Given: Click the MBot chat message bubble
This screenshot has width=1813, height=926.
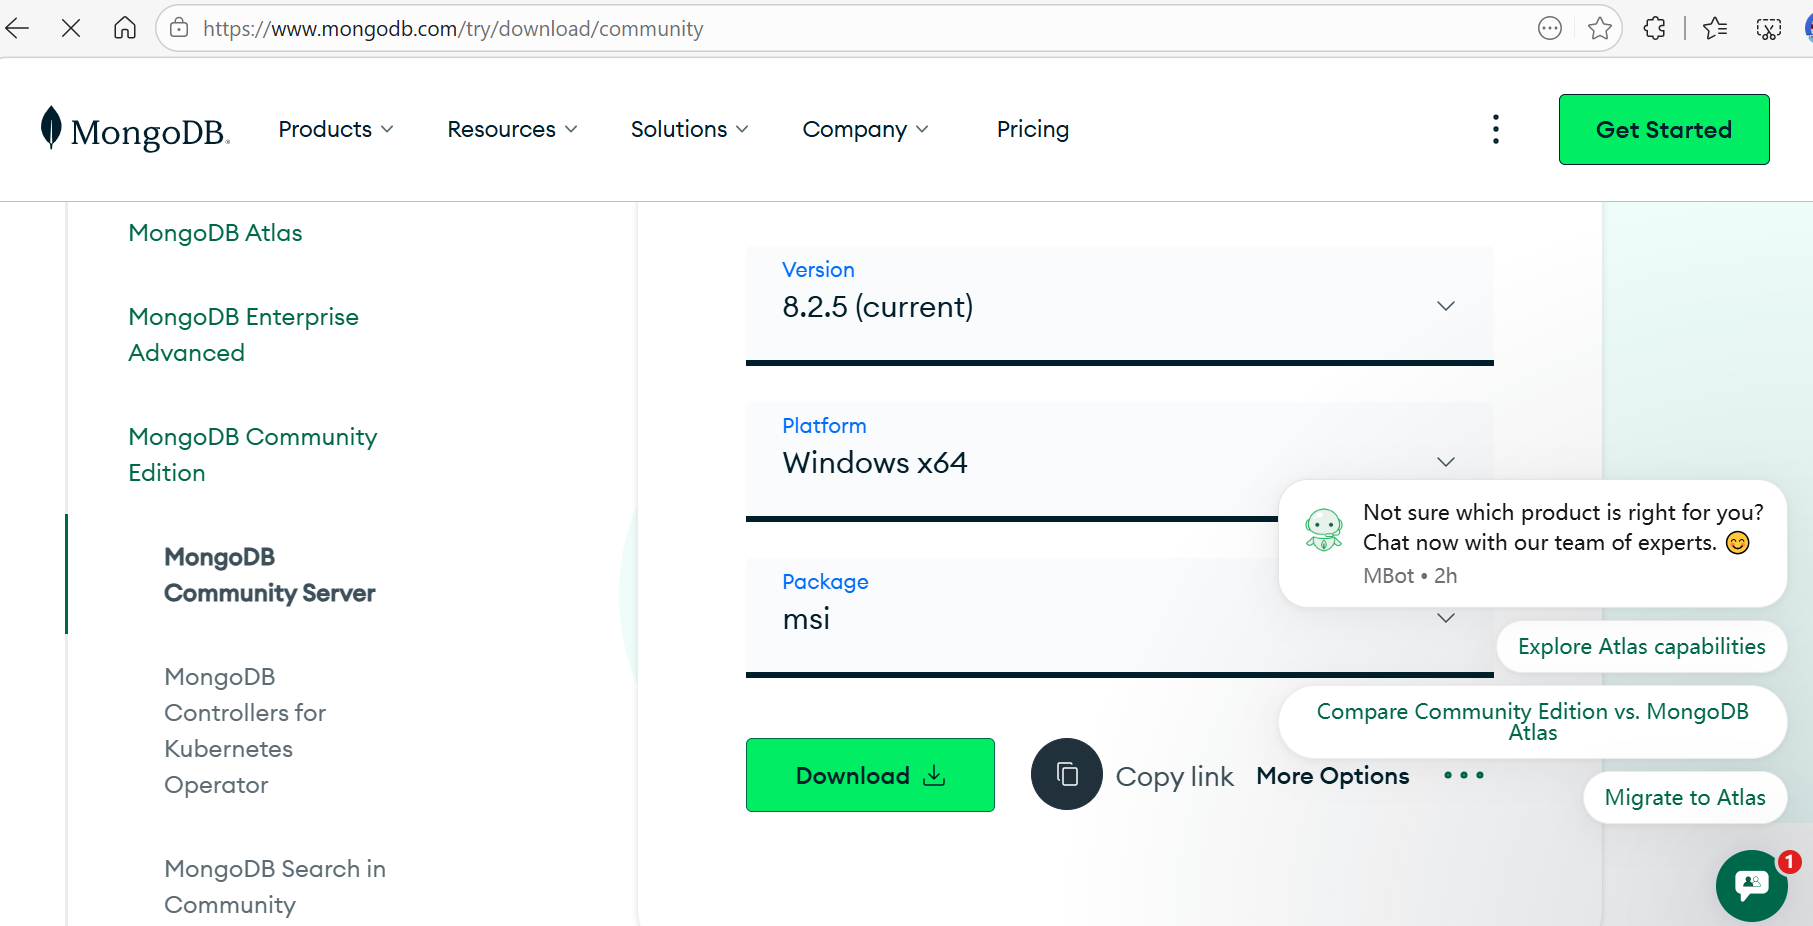Looking at the screenshot, I should [x=1533, y=543].
